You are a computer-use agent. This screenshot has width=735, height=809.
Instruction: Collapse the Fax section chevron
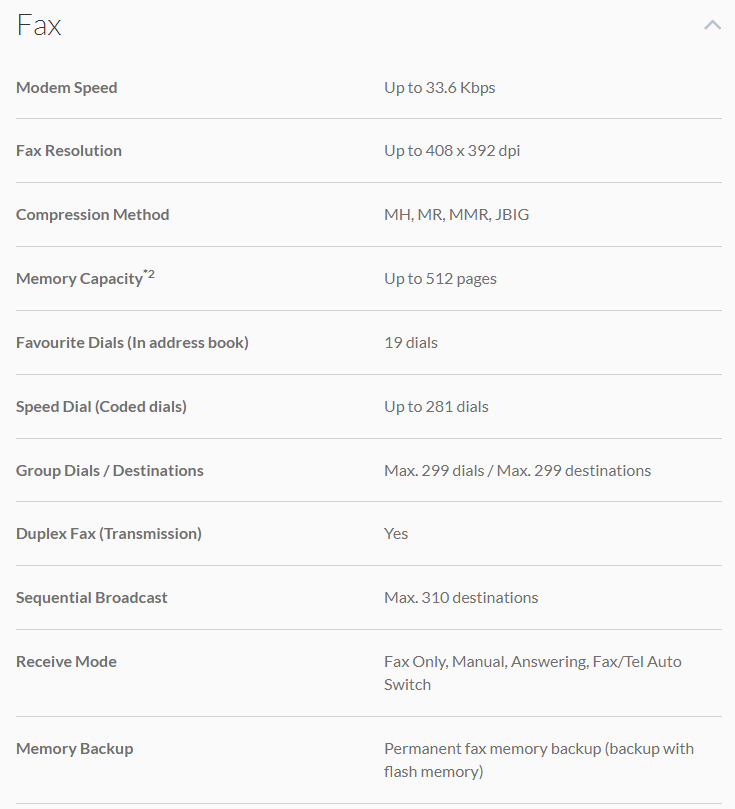pos(712,25)
